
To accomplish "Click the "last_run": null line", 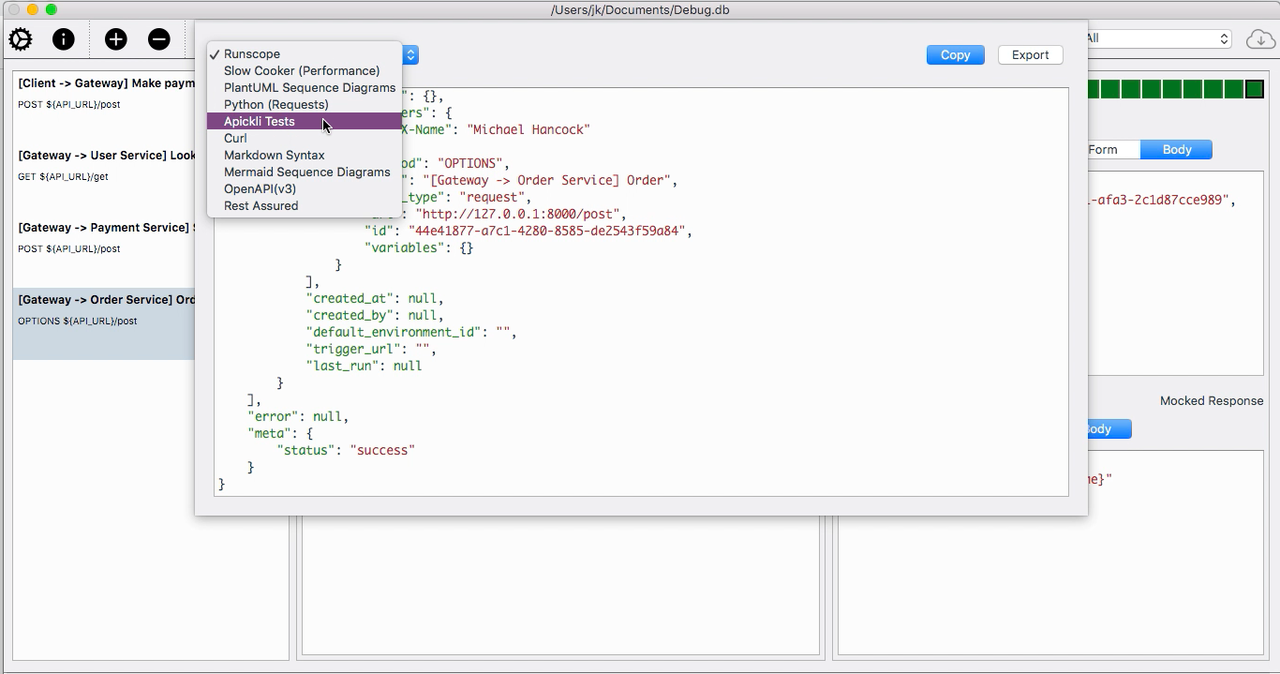I will [x=364, y=366].
